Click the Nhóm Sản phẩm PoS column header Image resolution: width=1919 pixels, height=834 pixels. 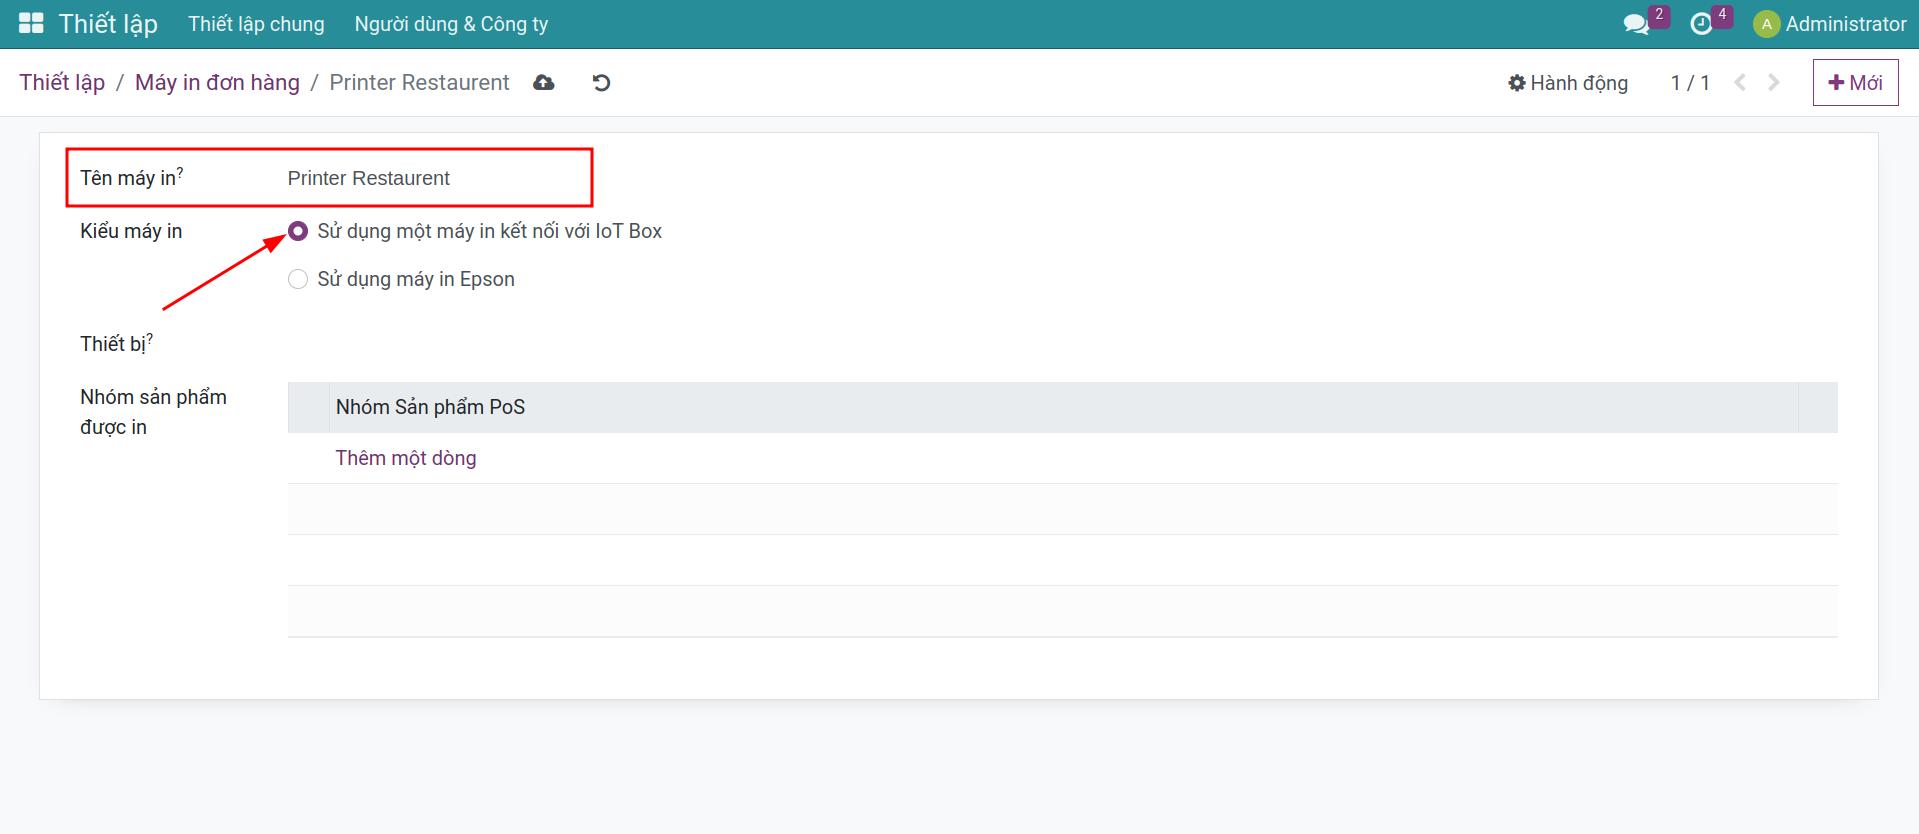[430, 407]
